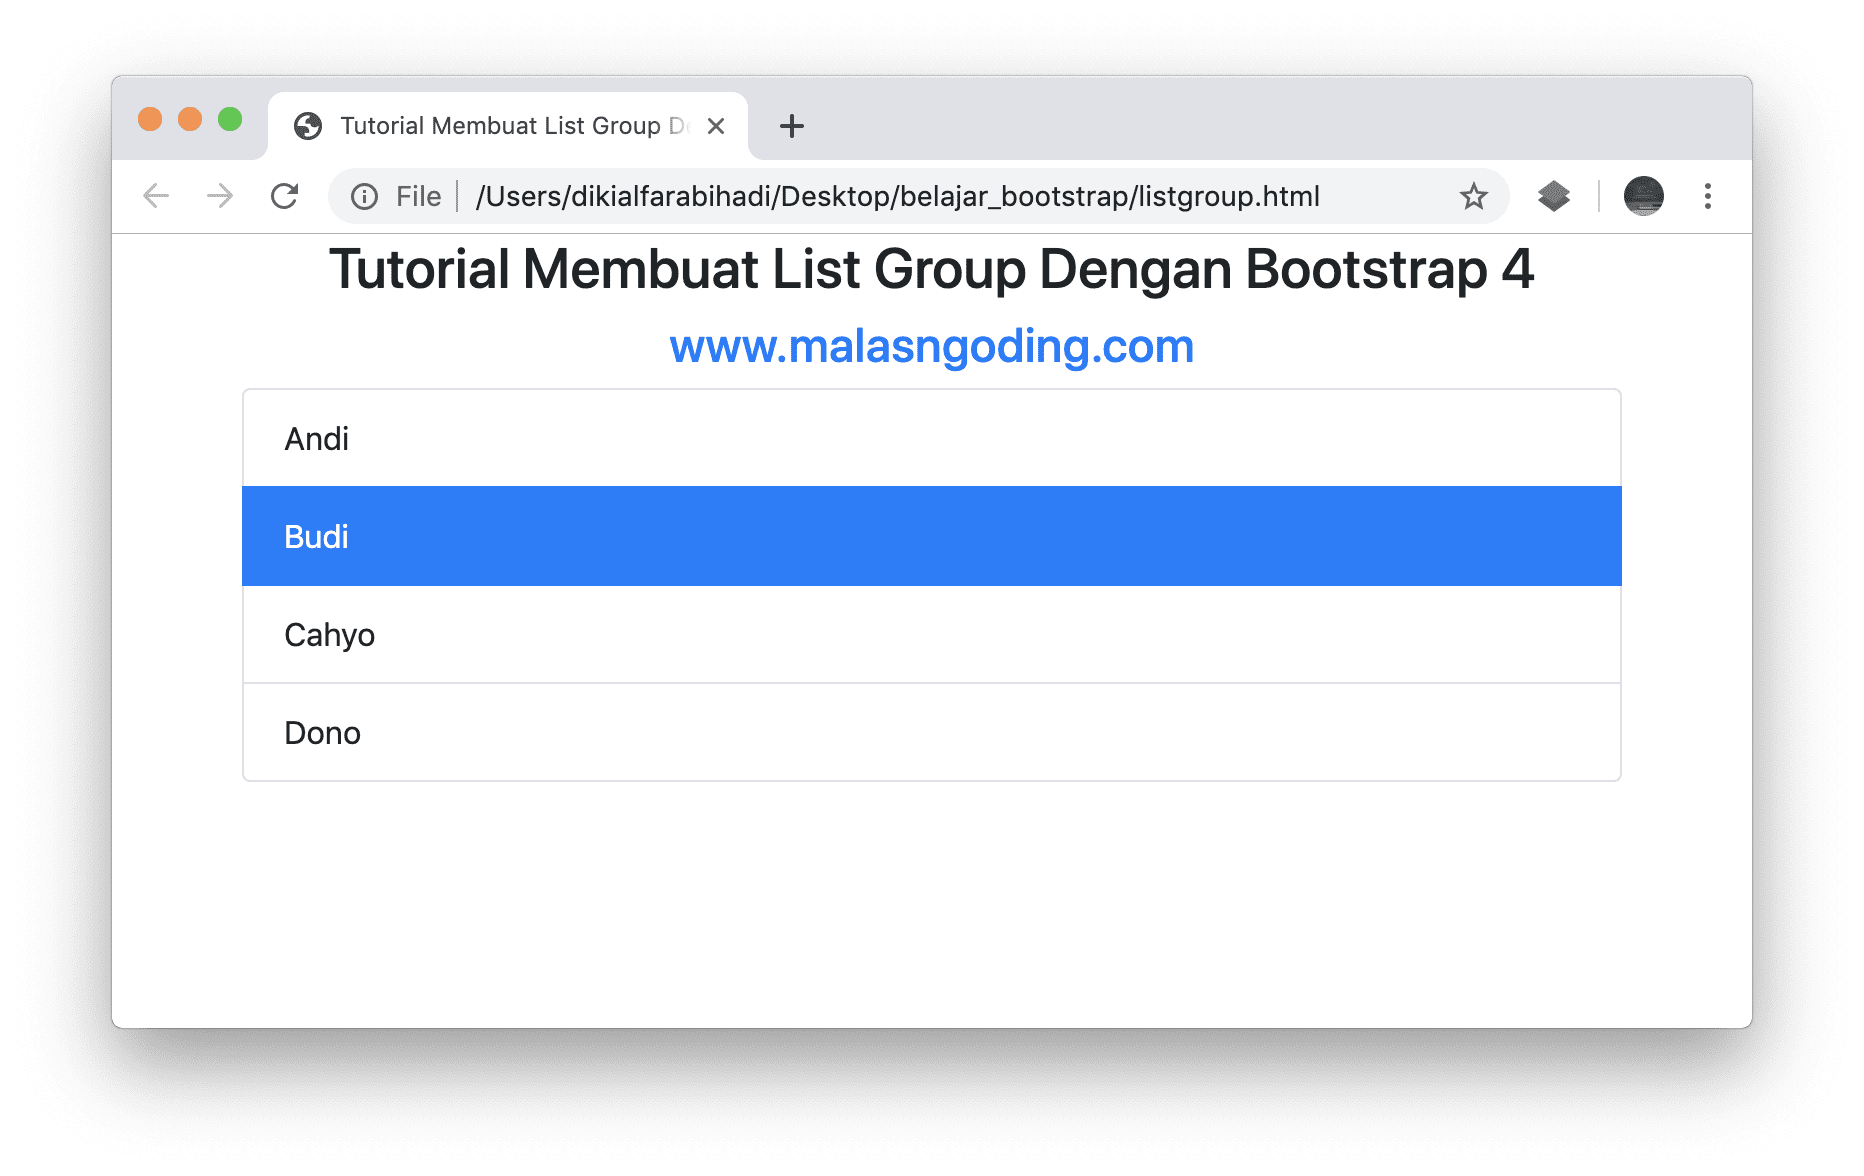Screen dimensions: 1864x1176
Task: Select the Cahyo list item
Action: pos(930,634)
